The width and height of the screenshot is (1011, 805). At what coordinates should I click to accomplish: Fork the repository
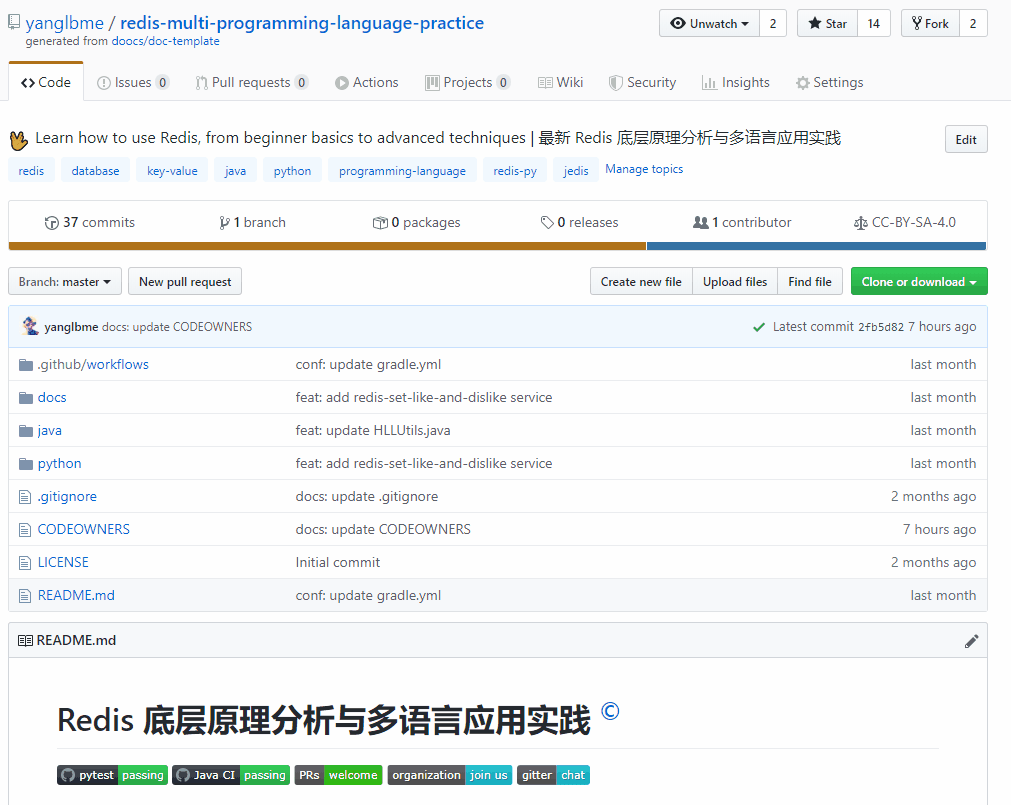tap(930, 24)
